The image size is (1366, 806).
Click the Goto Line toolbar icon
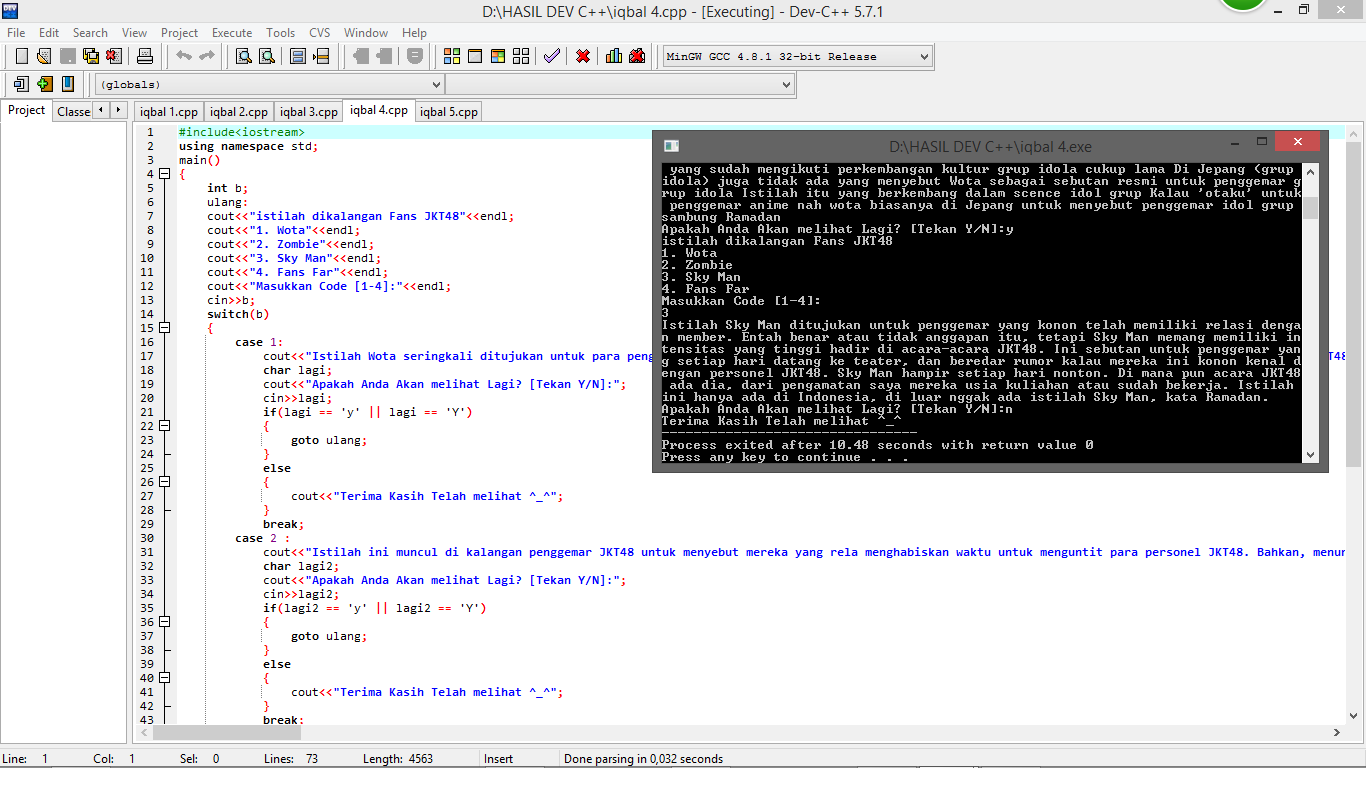click(321, 56)
